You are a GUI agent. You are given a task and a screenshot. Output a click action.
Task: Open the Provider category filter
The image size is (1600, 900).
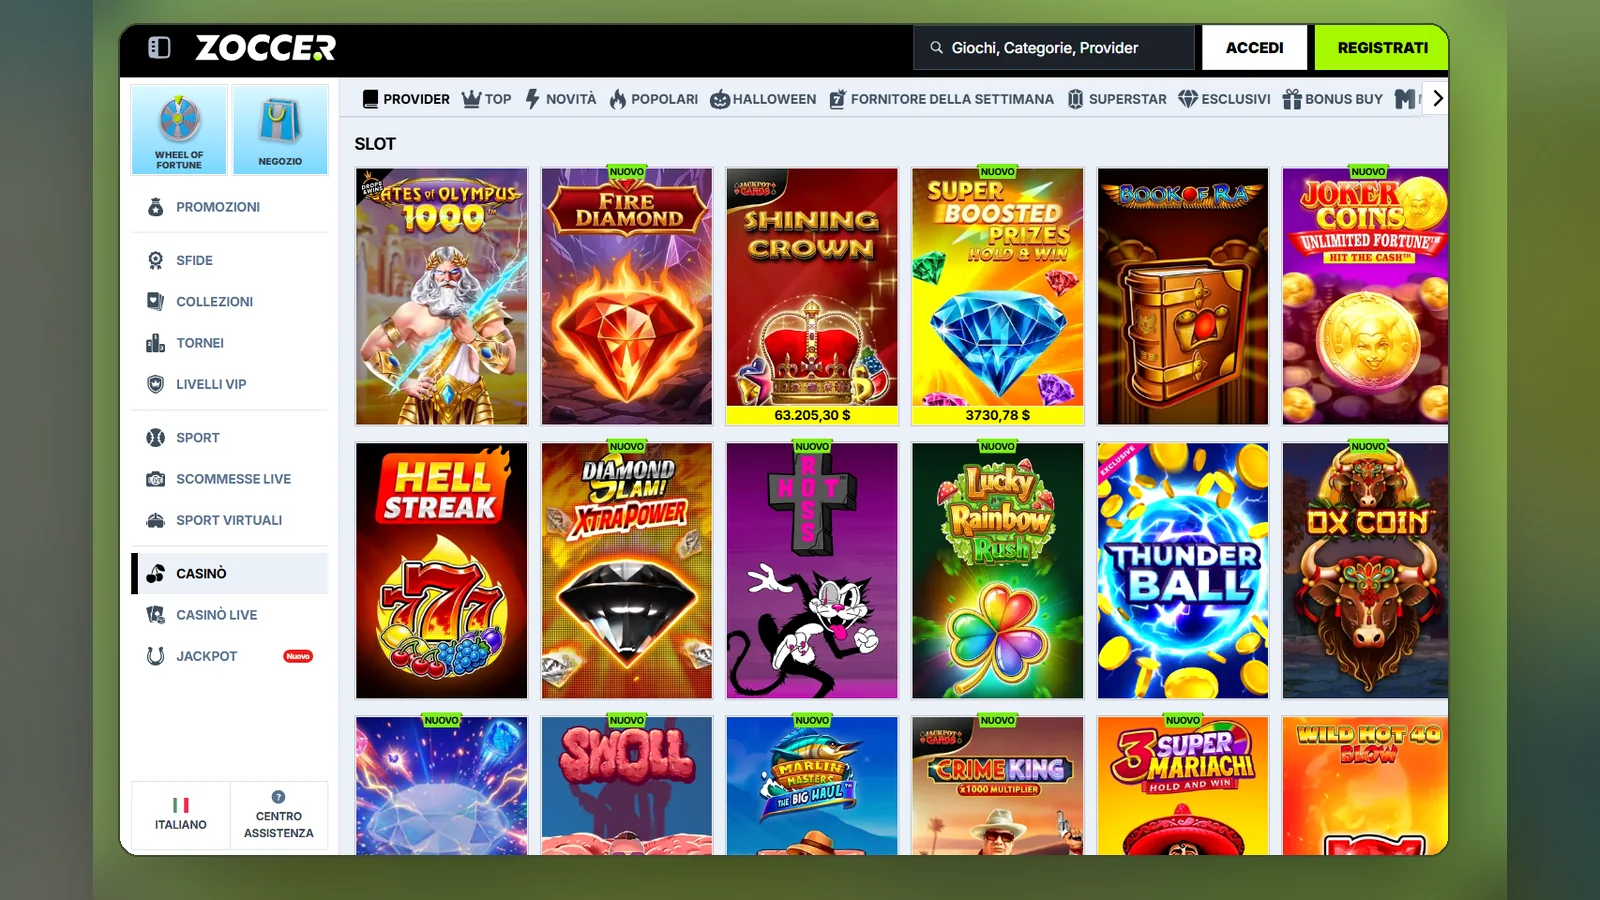tap(406, 99)
